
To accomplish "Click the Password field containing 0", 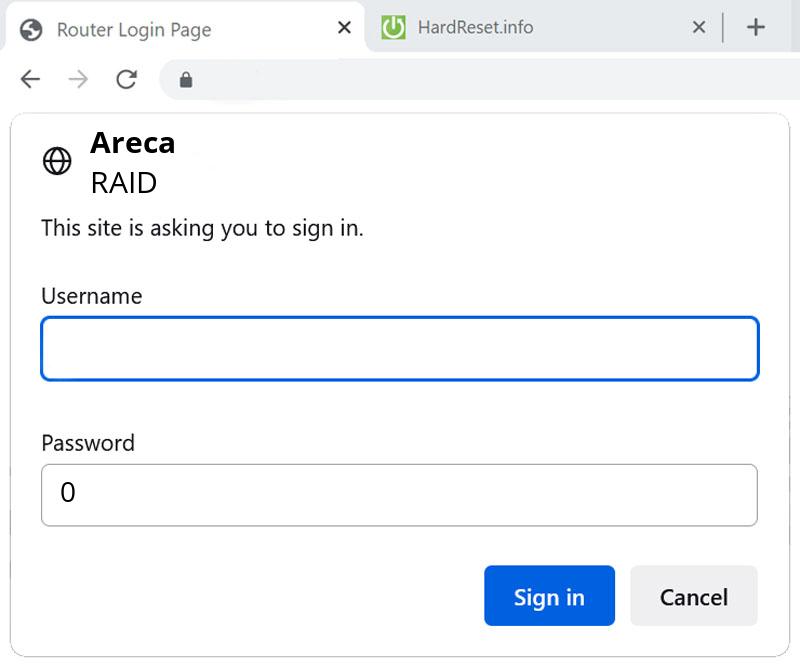I will pos(400,494).
